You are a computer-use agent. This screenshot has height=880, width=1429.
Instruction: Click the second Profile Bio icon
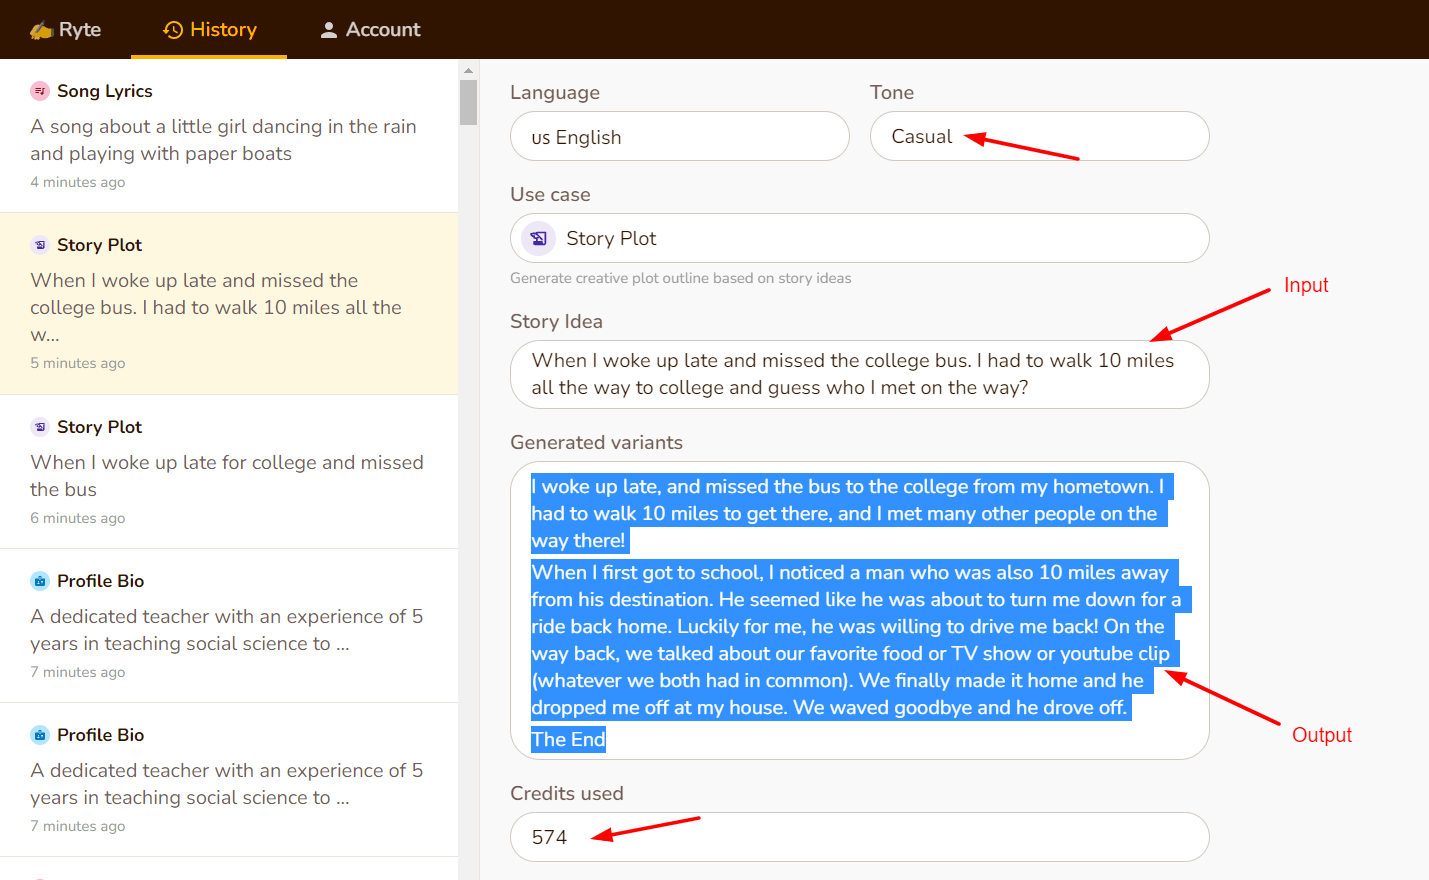tap(40, 735)
